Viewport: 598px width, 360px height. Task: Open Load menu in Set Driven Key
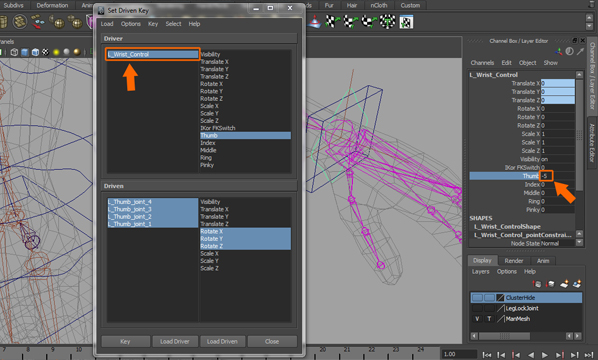tap(107, 24)
